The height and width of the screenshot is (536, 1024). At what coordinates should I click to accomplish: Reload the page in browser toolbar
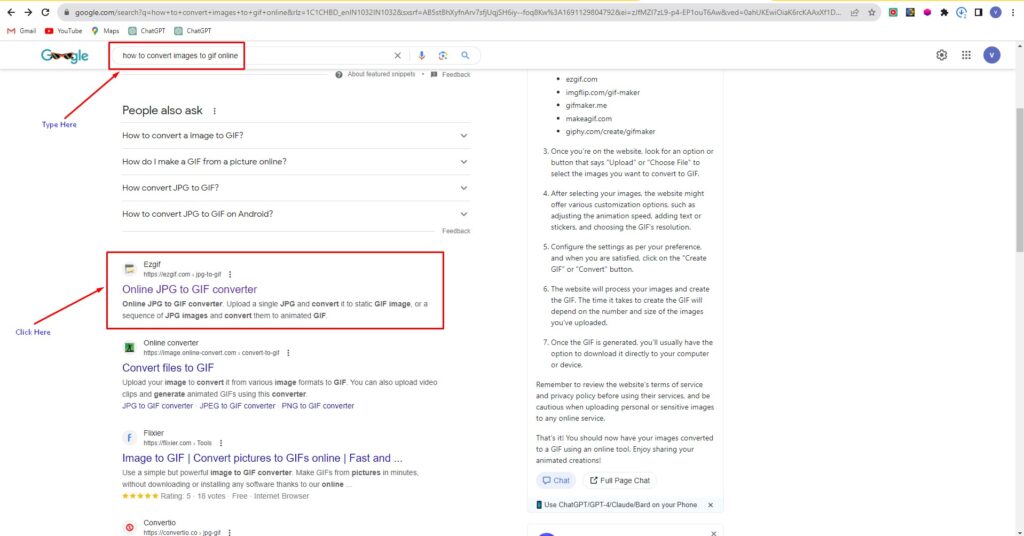point(45,12)
